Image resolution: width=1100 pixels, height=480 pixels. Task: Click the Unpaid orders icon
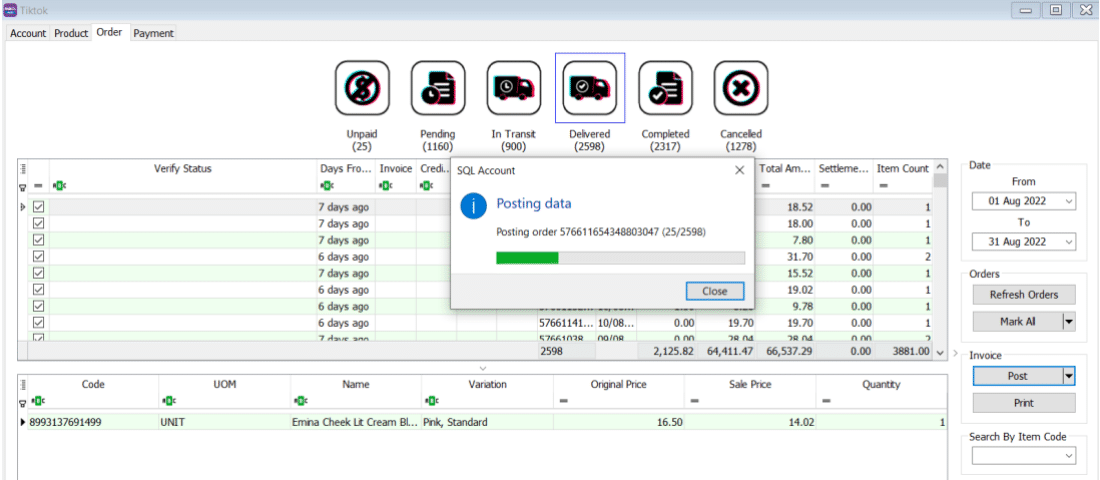pyautogui.click(x=361, y=87)
